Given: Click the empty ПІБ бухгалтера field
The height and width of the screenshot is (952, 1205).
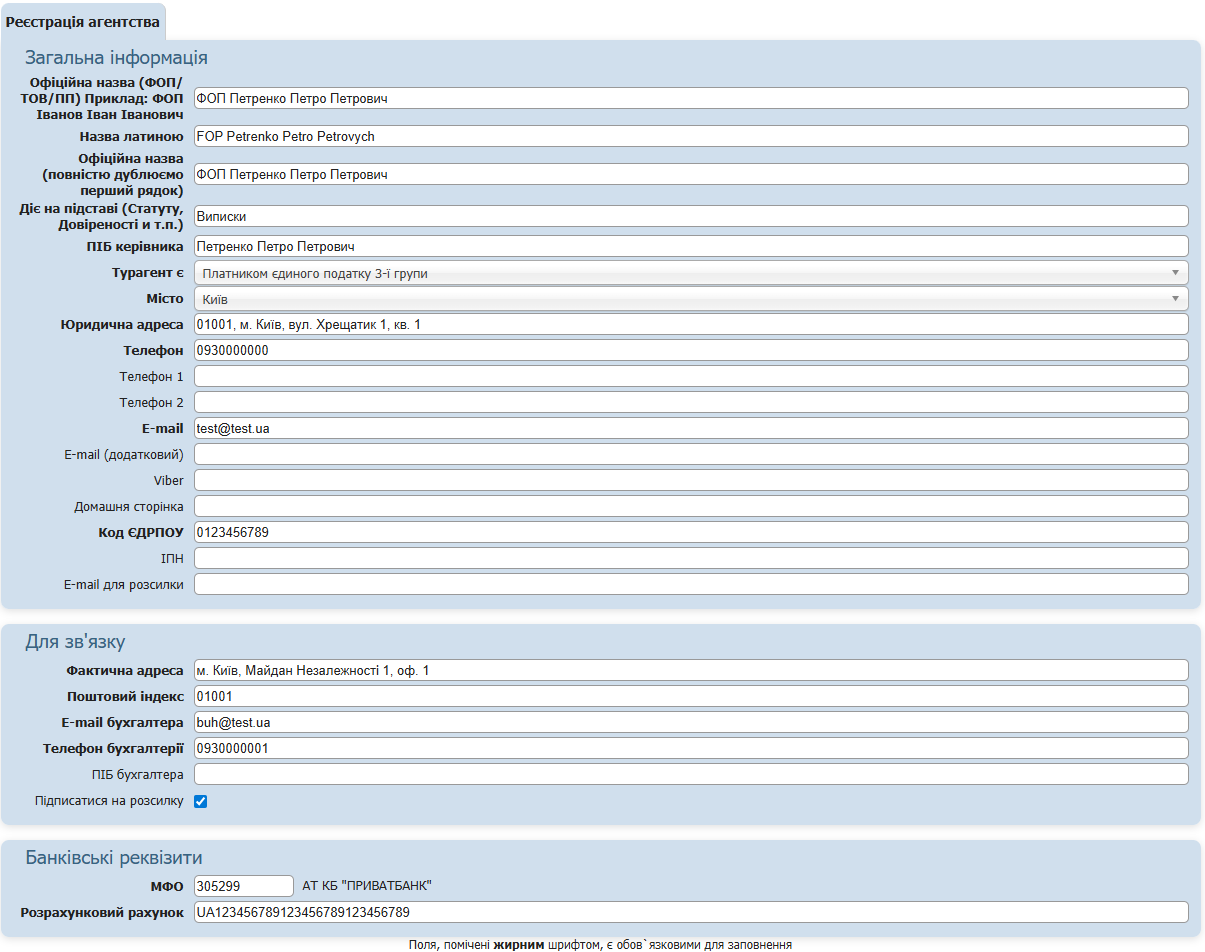Looking at the screenshot, I should [690, 774].
